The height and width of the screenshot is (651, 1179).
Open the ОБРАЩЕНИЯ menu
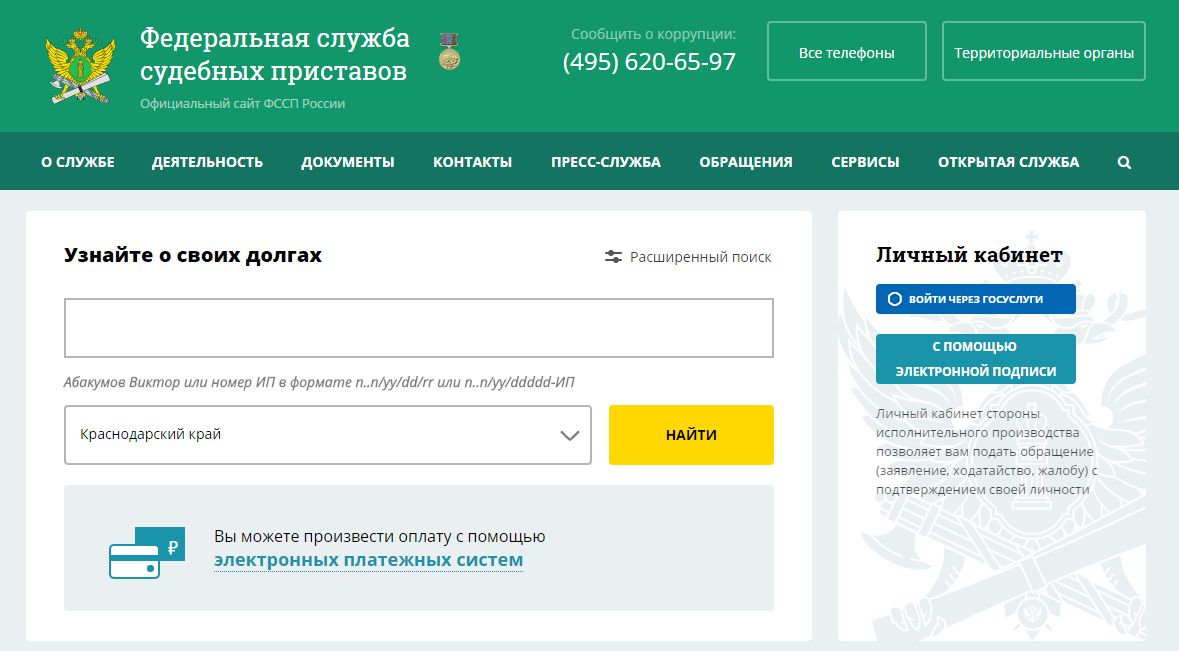pyautogui.click(x=746, y=162)
